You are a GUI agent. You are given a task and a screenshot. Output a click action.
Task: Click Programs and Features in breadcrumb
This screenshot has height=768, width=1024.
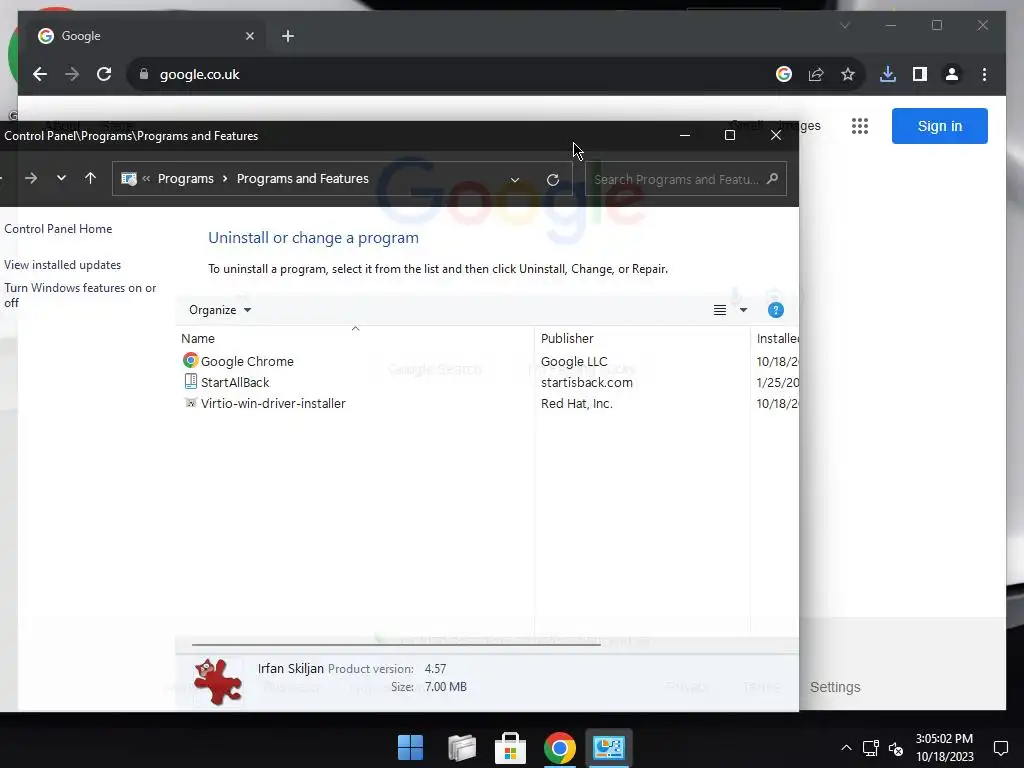(302, 178)
